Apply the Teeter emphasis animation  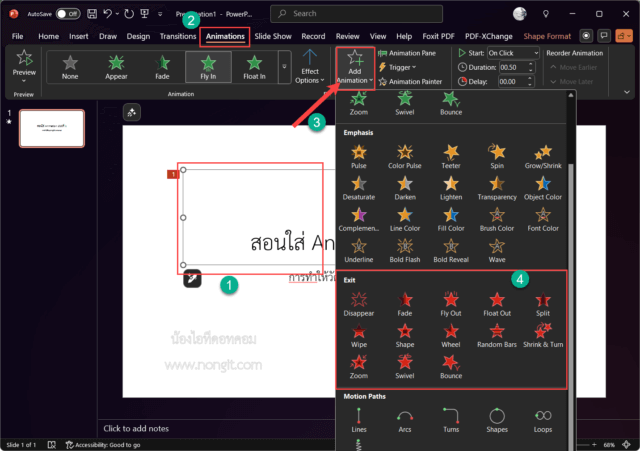pos(451,157)
